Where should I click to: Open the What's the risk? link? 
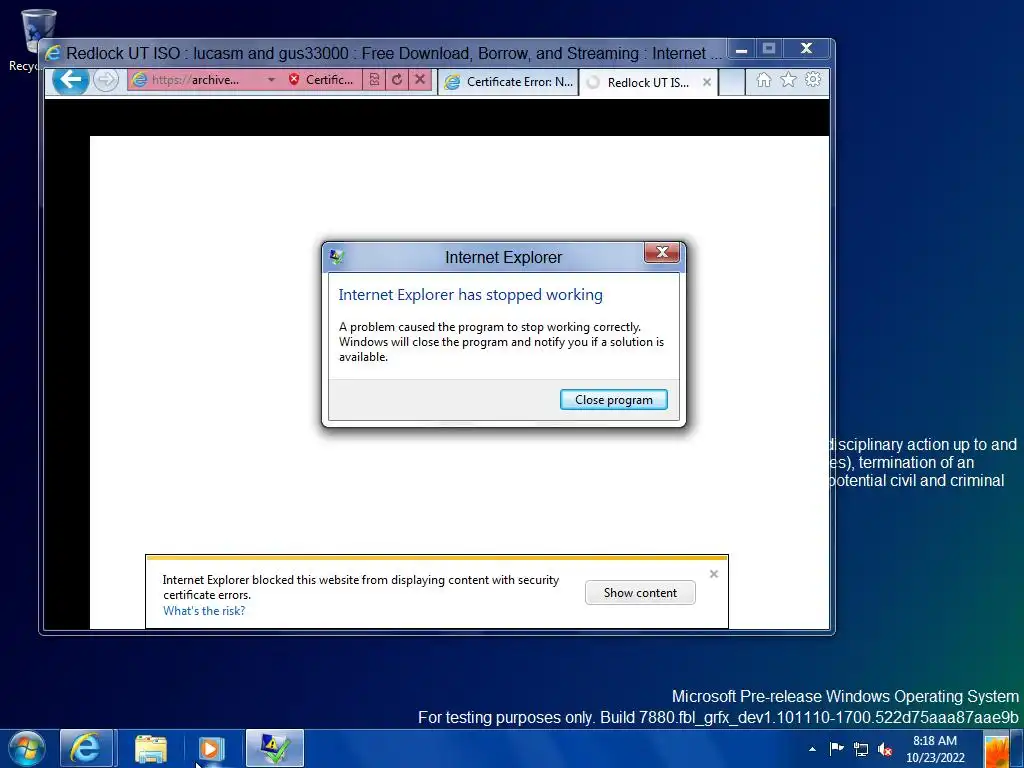(204, 611)
